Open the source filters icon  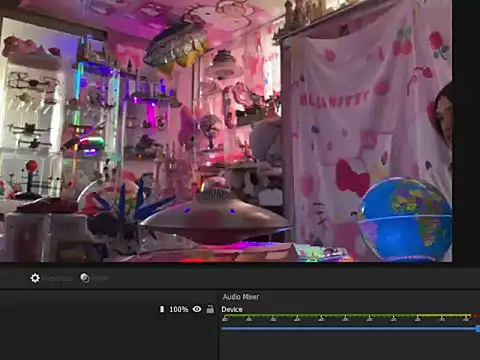click(85, 278)
